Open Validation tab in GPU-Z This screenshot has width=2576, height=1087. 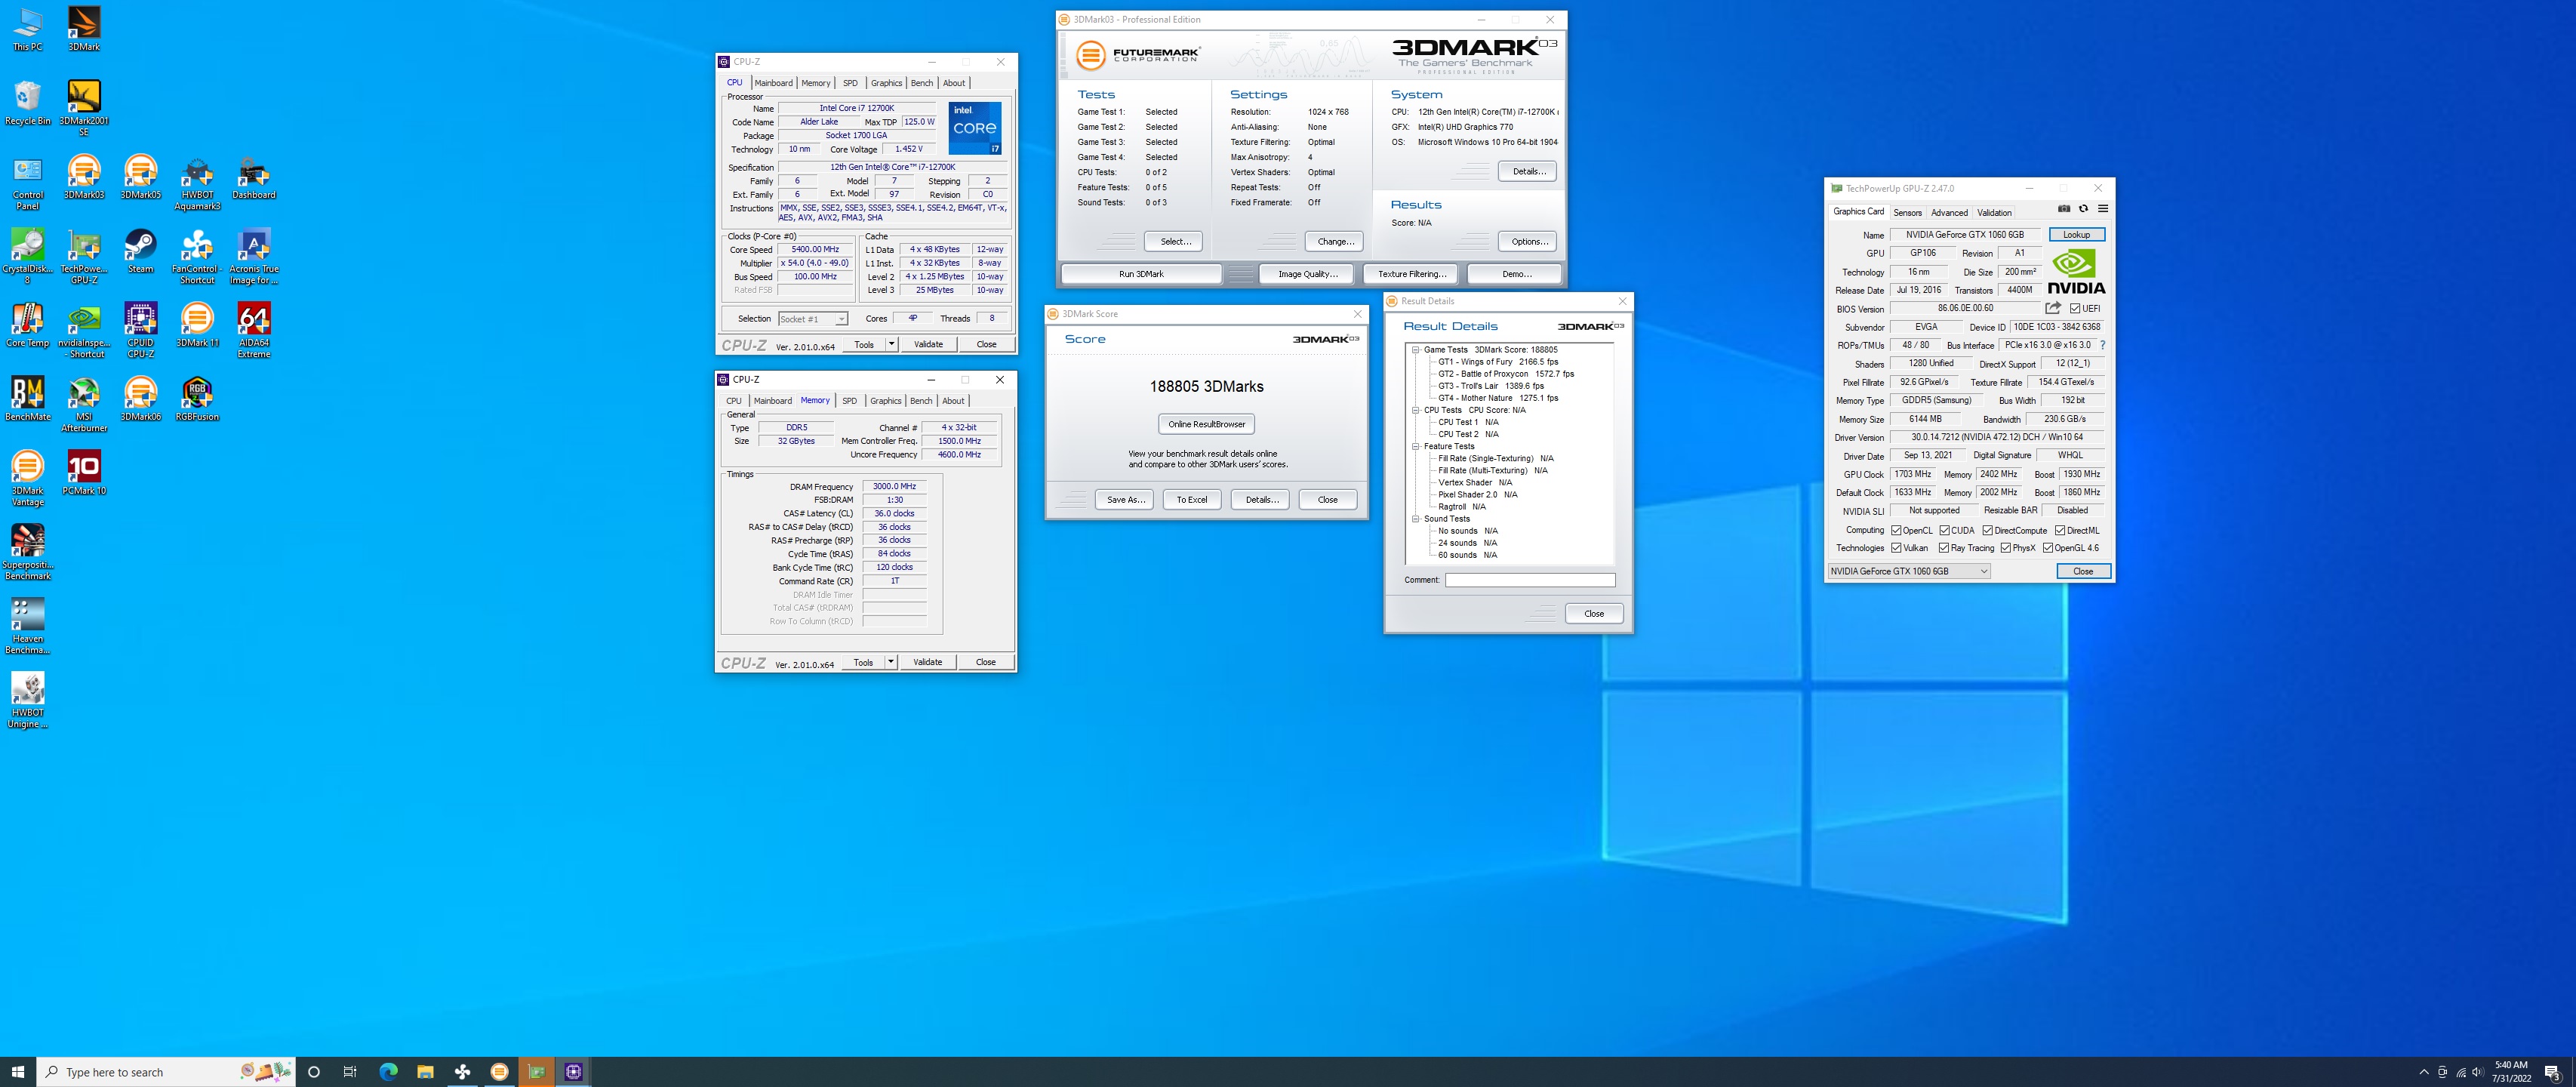coord(1994,212)
